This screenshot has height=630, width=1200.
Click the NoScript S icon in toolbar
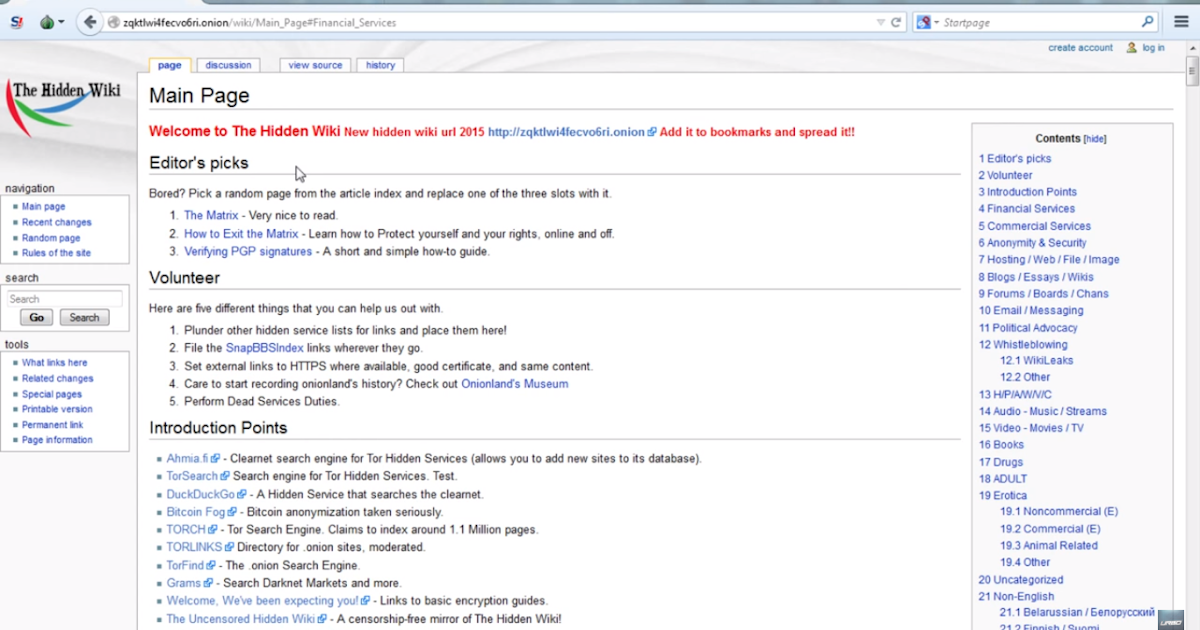(x=16, y=22)
